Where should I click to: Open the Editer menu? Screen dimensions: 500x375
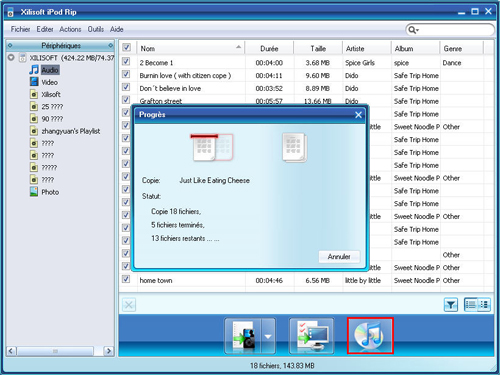[45, 29]
